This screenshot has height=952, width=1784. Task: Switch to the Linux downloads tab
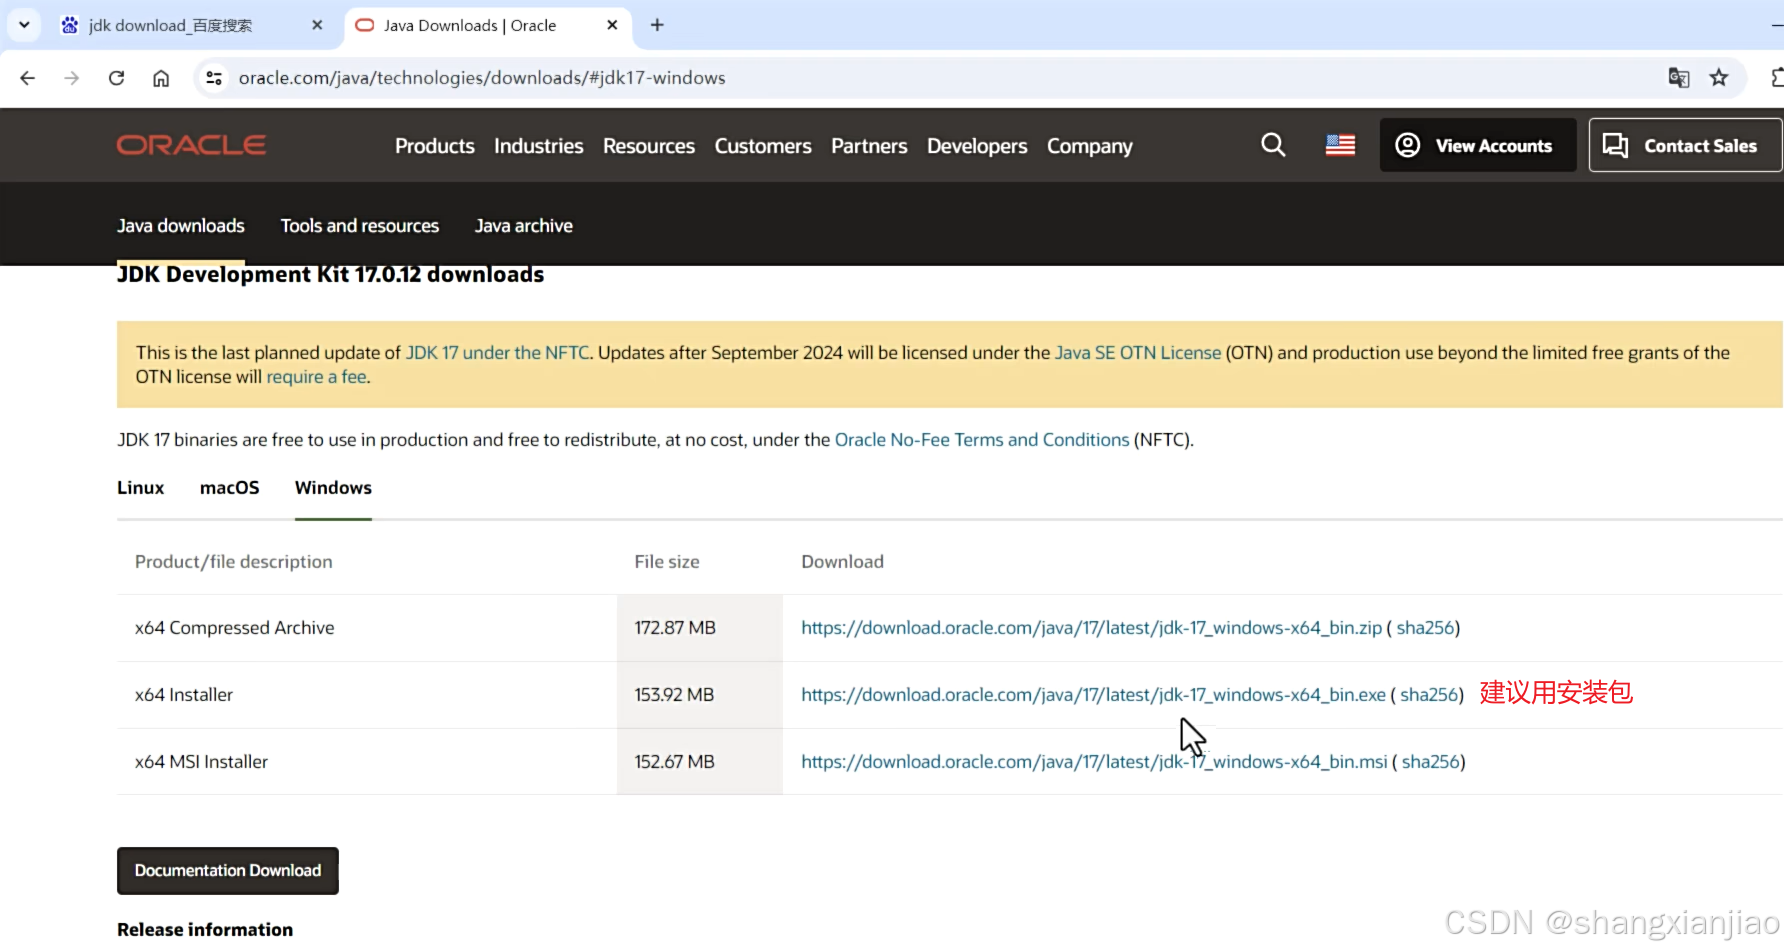click(x=141, y=488)
